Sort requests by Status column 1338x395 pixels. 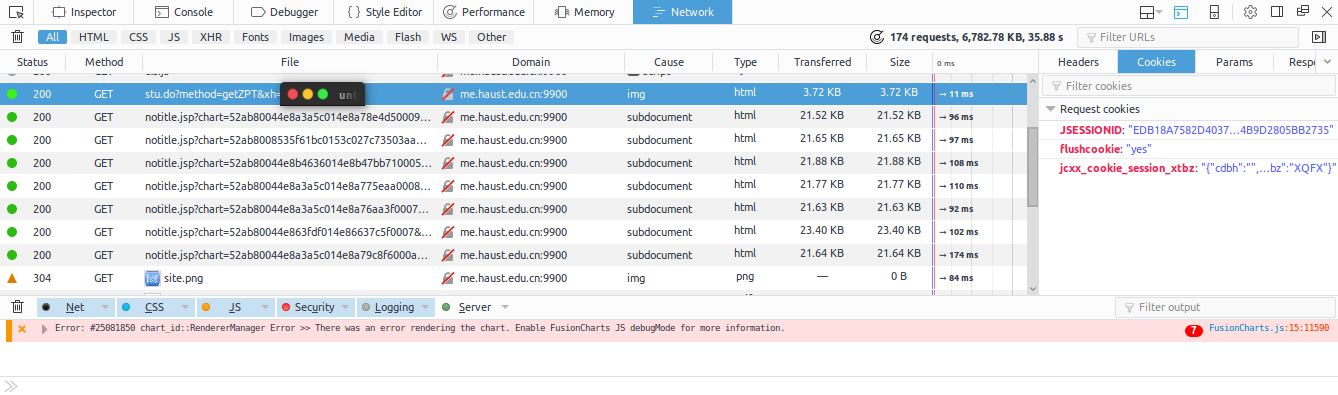[x=32, y=62]
